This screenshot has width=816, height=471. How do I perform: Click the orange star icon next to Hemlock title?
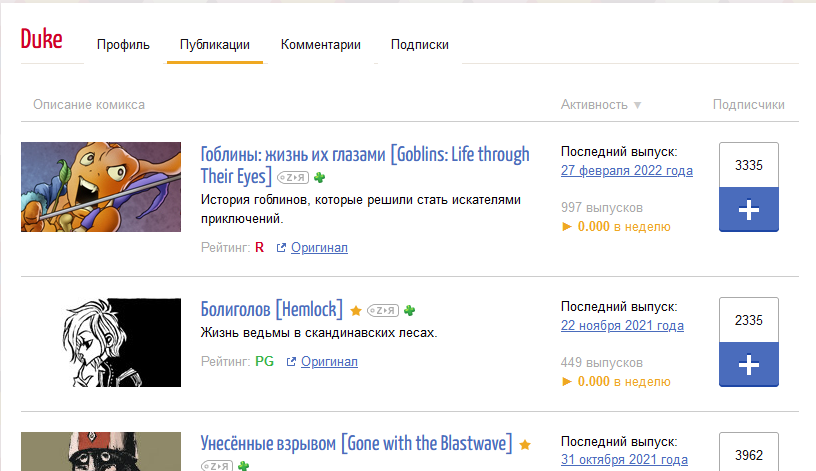coord(356,311)
